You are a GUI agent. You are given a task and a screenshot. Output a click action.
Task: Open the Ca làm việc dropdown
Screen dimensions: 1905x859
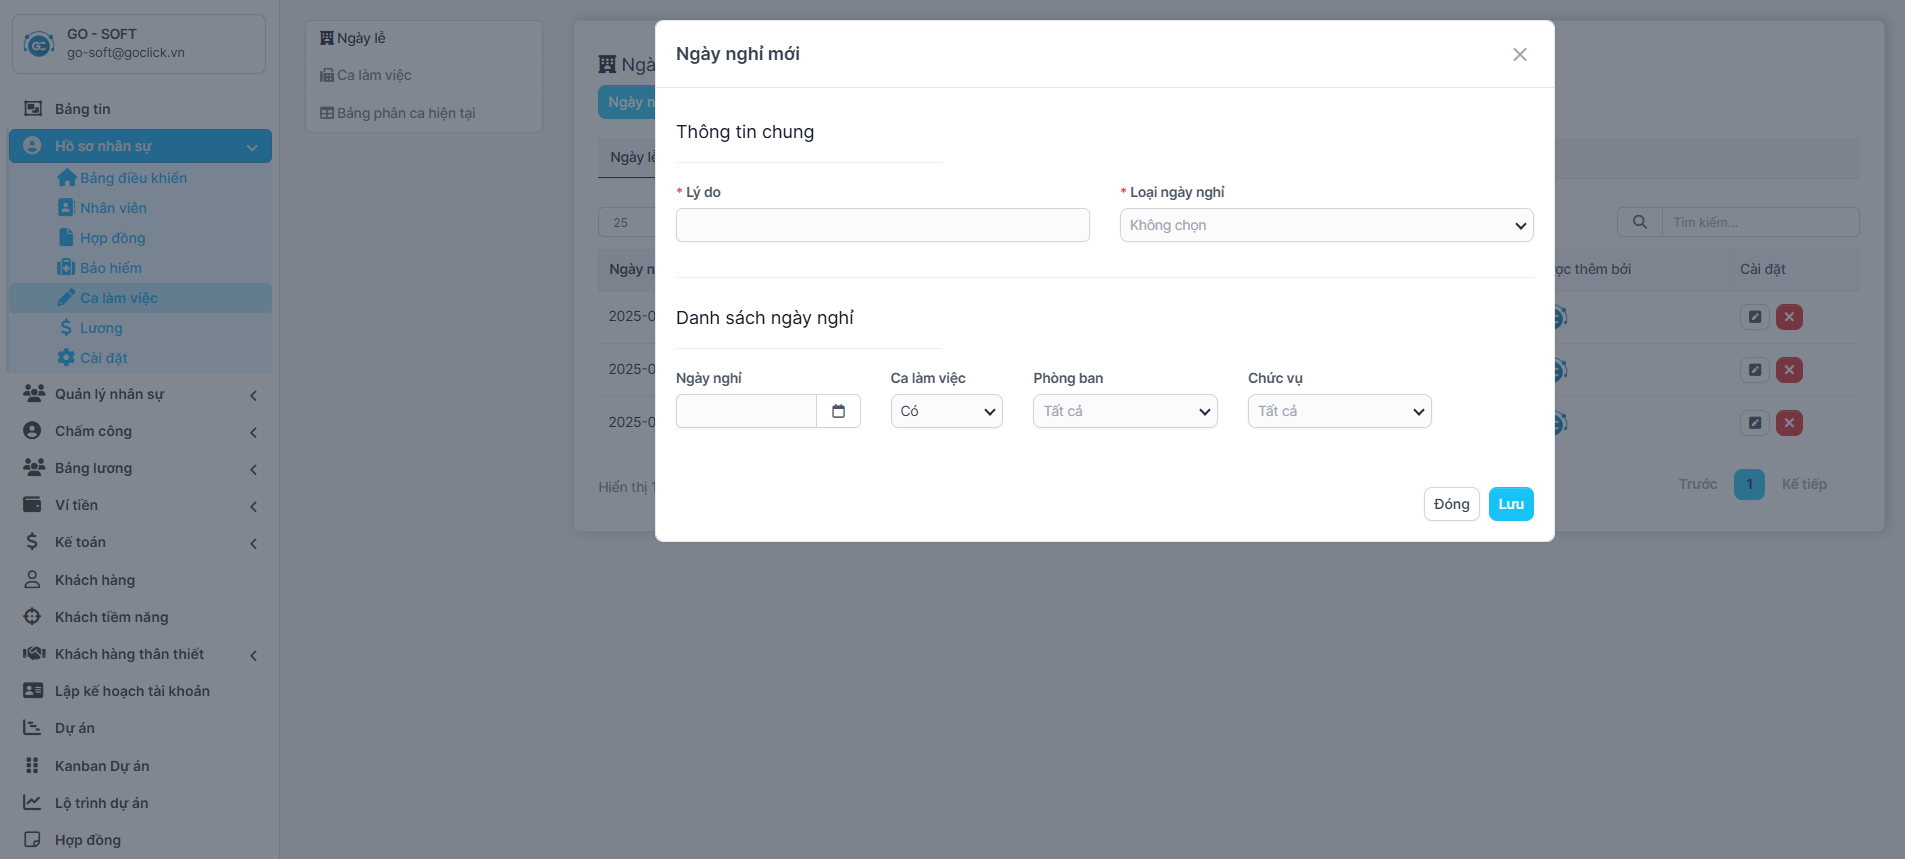[x=946, y=411]
